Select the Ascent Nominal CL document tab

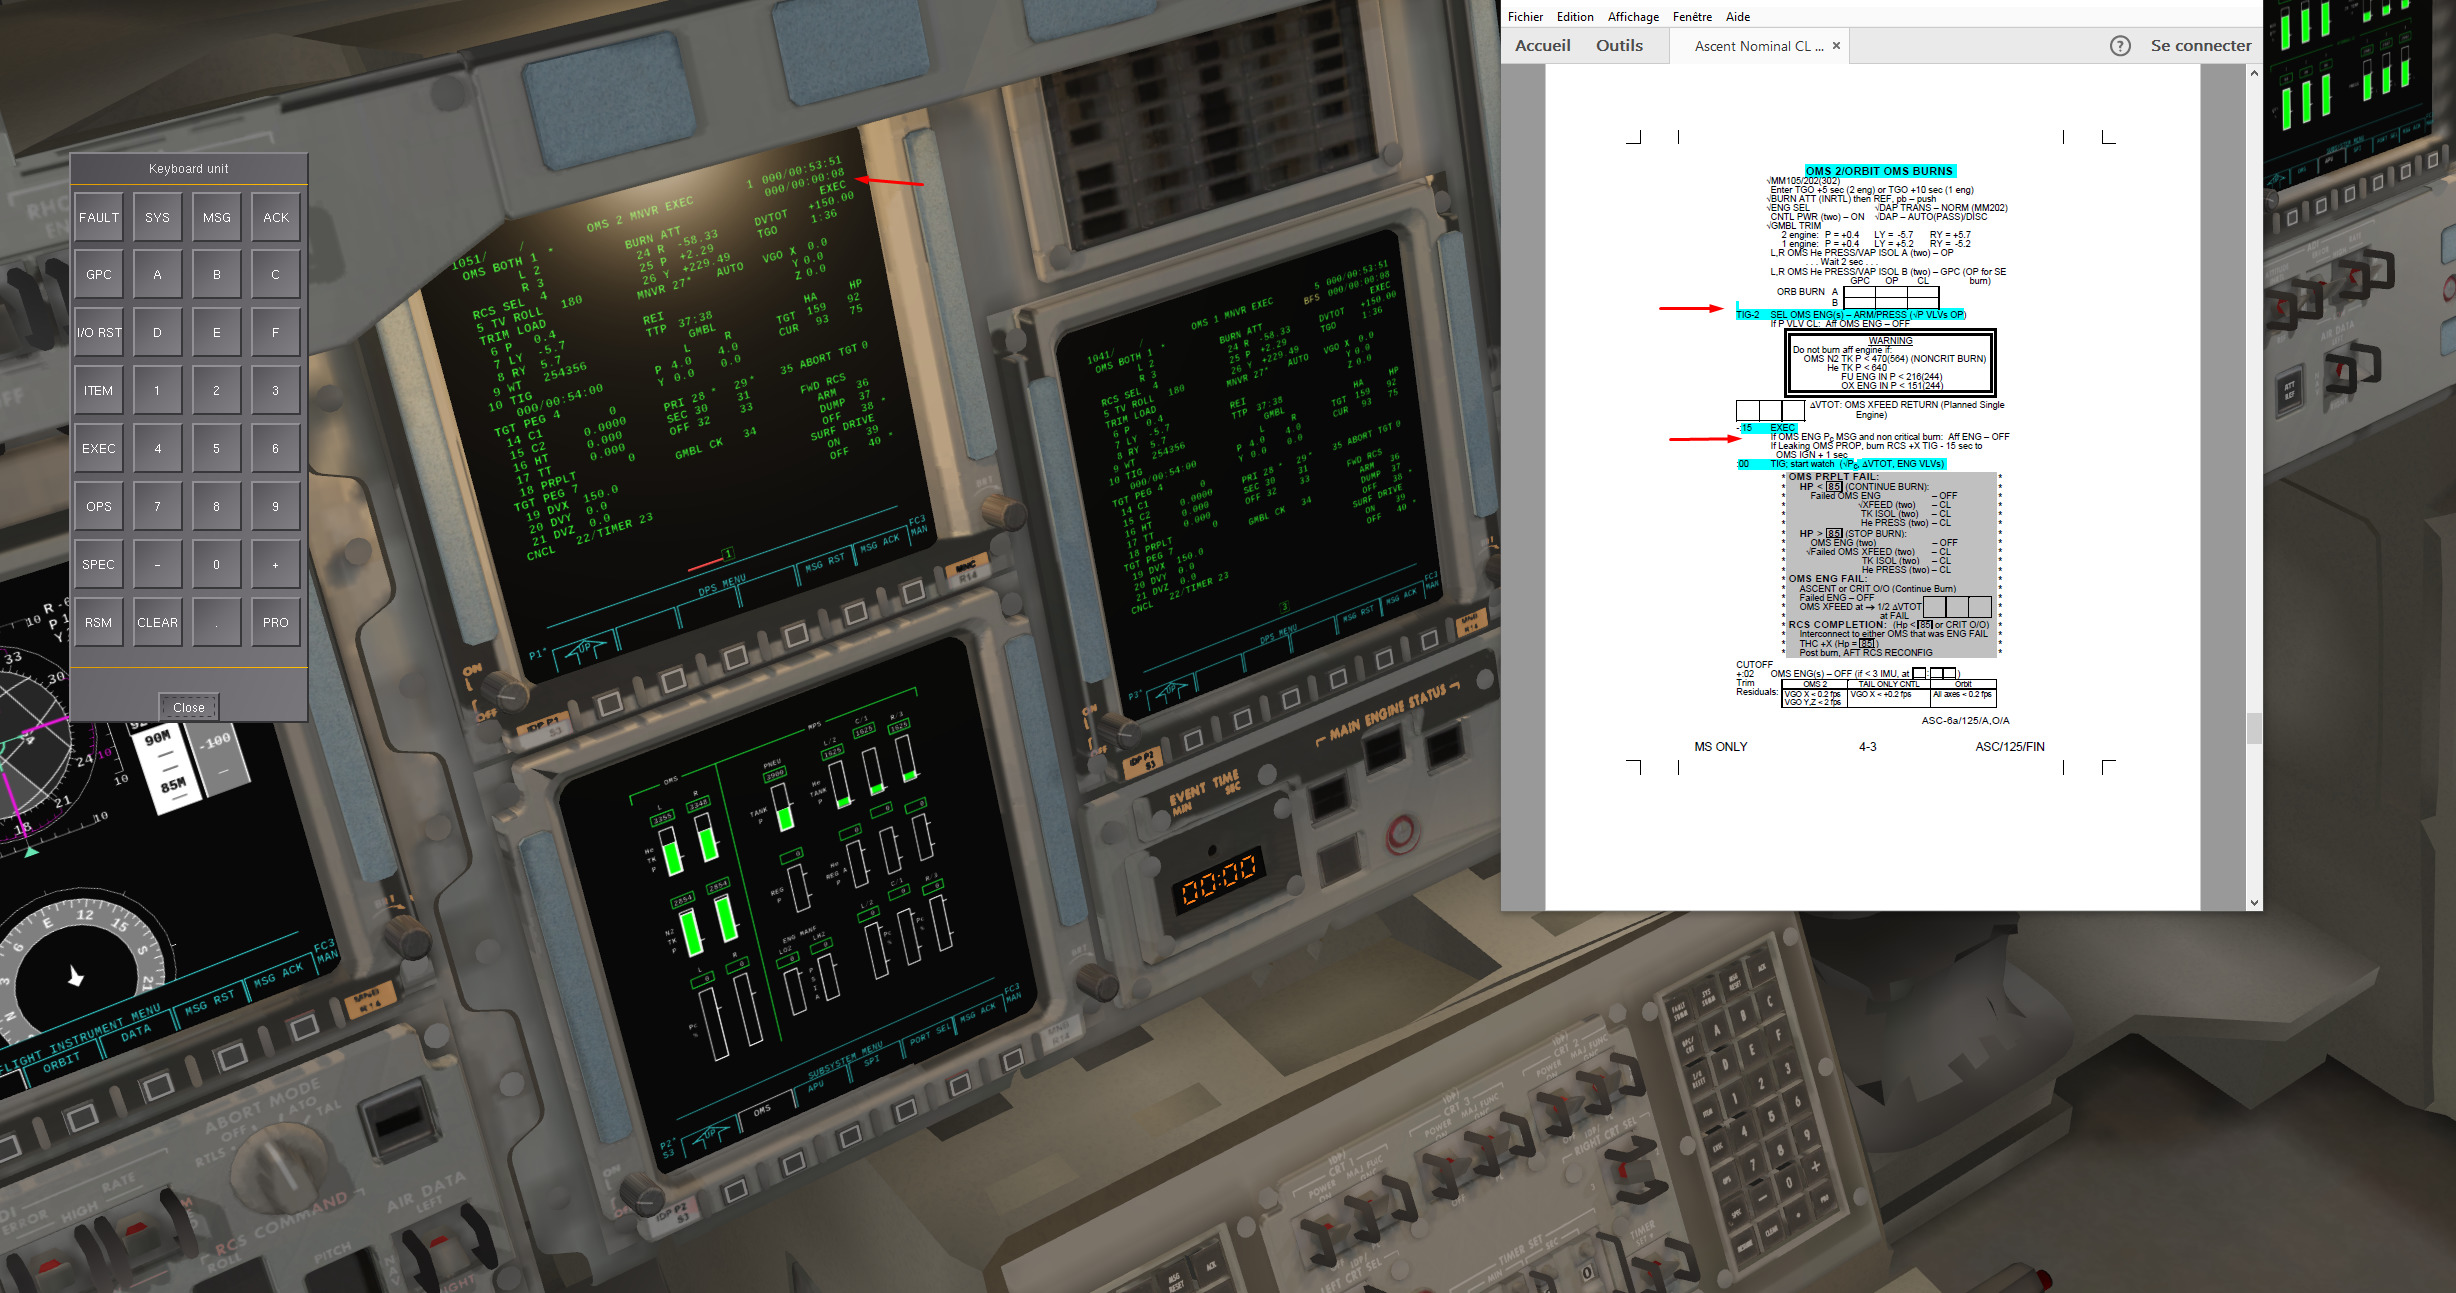[x=1759, y=46]
